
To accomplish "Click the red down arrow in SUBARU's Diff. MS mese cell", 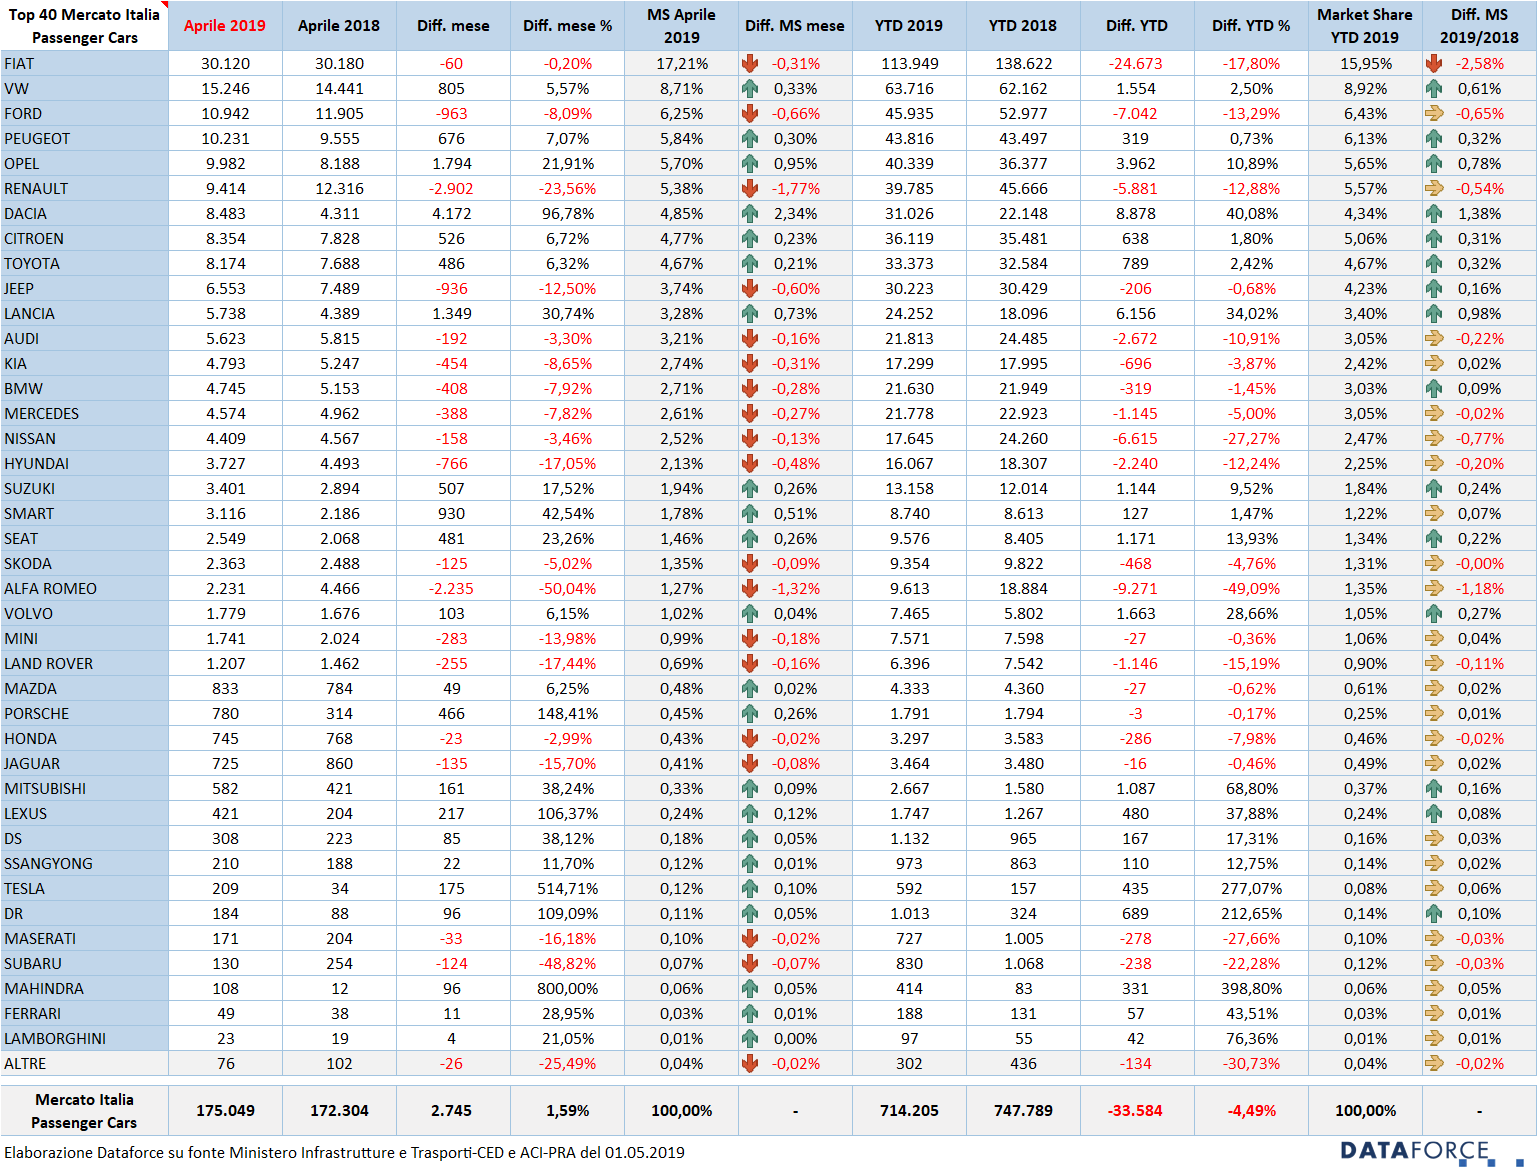I will (750, 963).
